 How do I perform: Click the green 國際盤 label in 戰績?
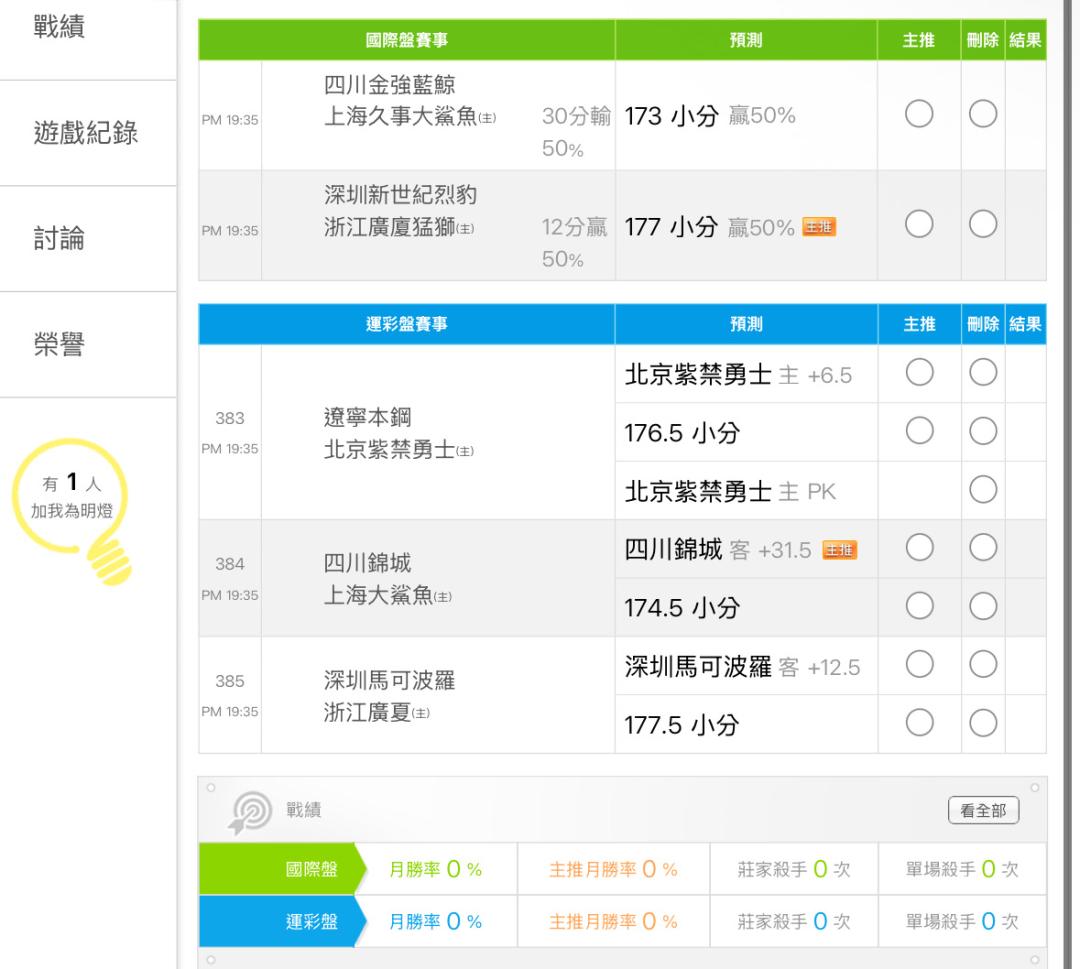tap(311, 869)
